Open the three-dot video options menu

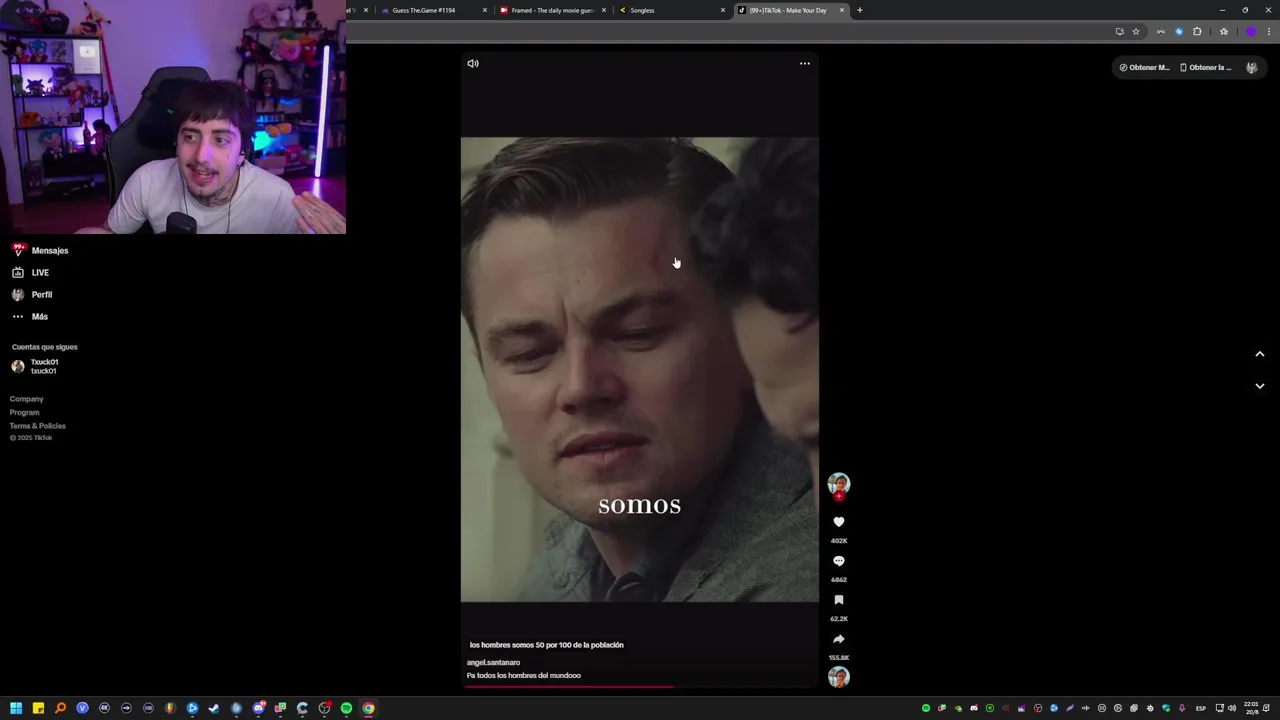click(x=805, y=63)
